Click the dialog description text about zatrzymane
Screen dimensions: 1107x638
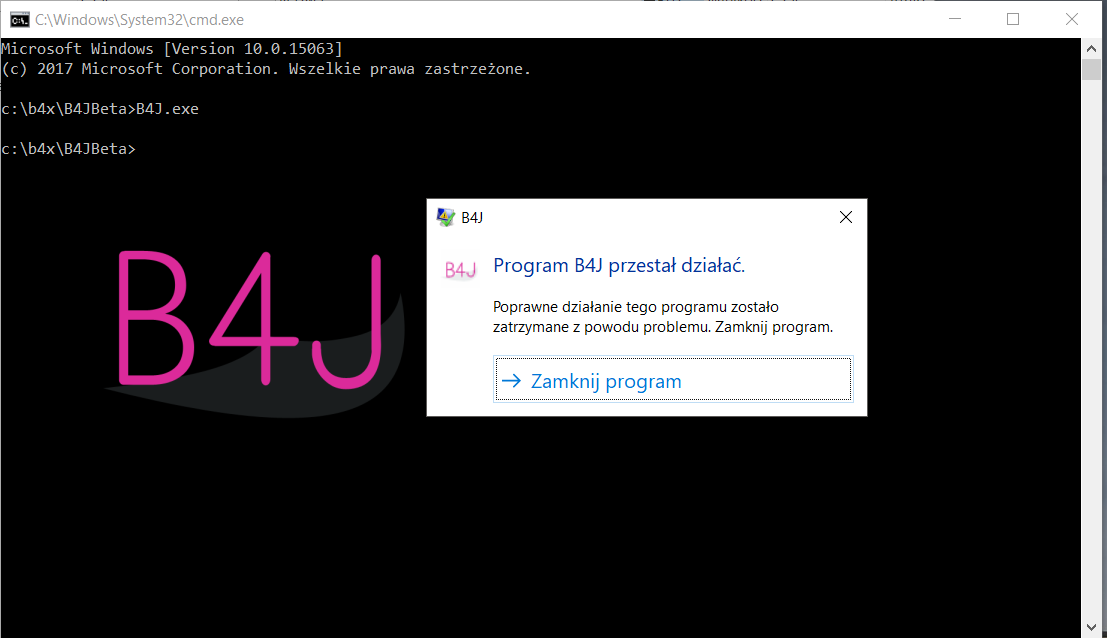[x=663, y=317]
